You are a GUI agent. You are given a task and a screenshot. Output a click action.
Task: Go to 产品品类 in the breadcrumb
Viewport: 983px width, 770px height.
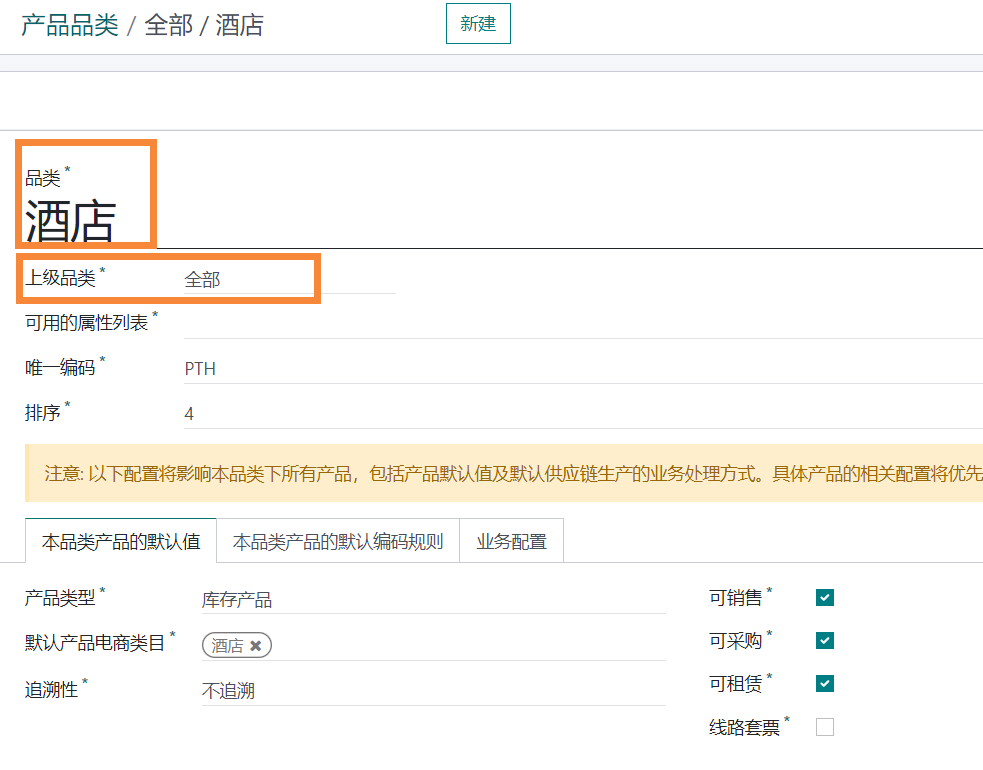point(70,25)
